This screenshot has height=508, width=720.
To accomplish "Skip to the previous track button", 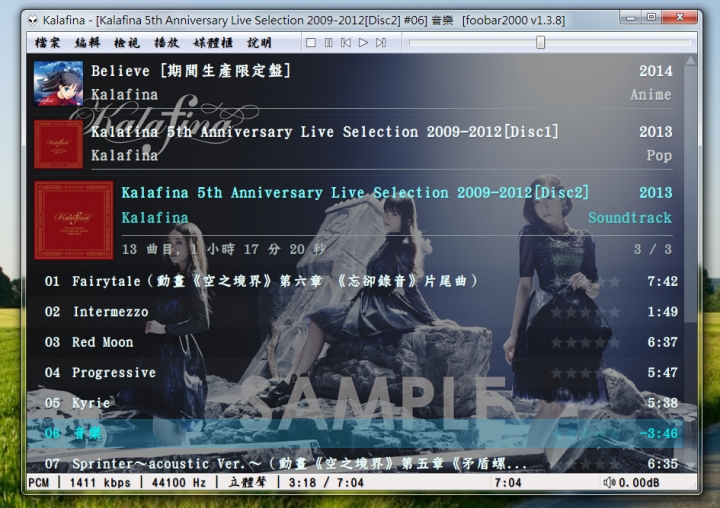I will 346,43.
